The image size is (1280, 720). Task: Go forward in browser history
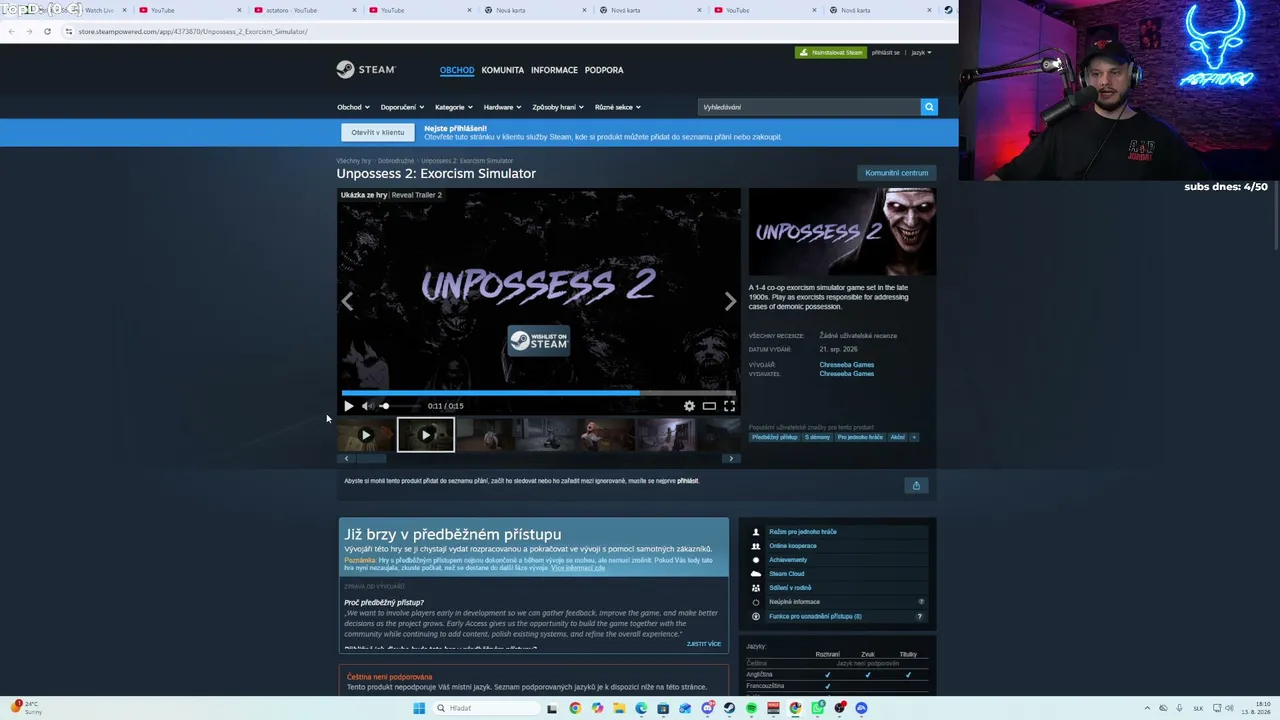point(29,31)
